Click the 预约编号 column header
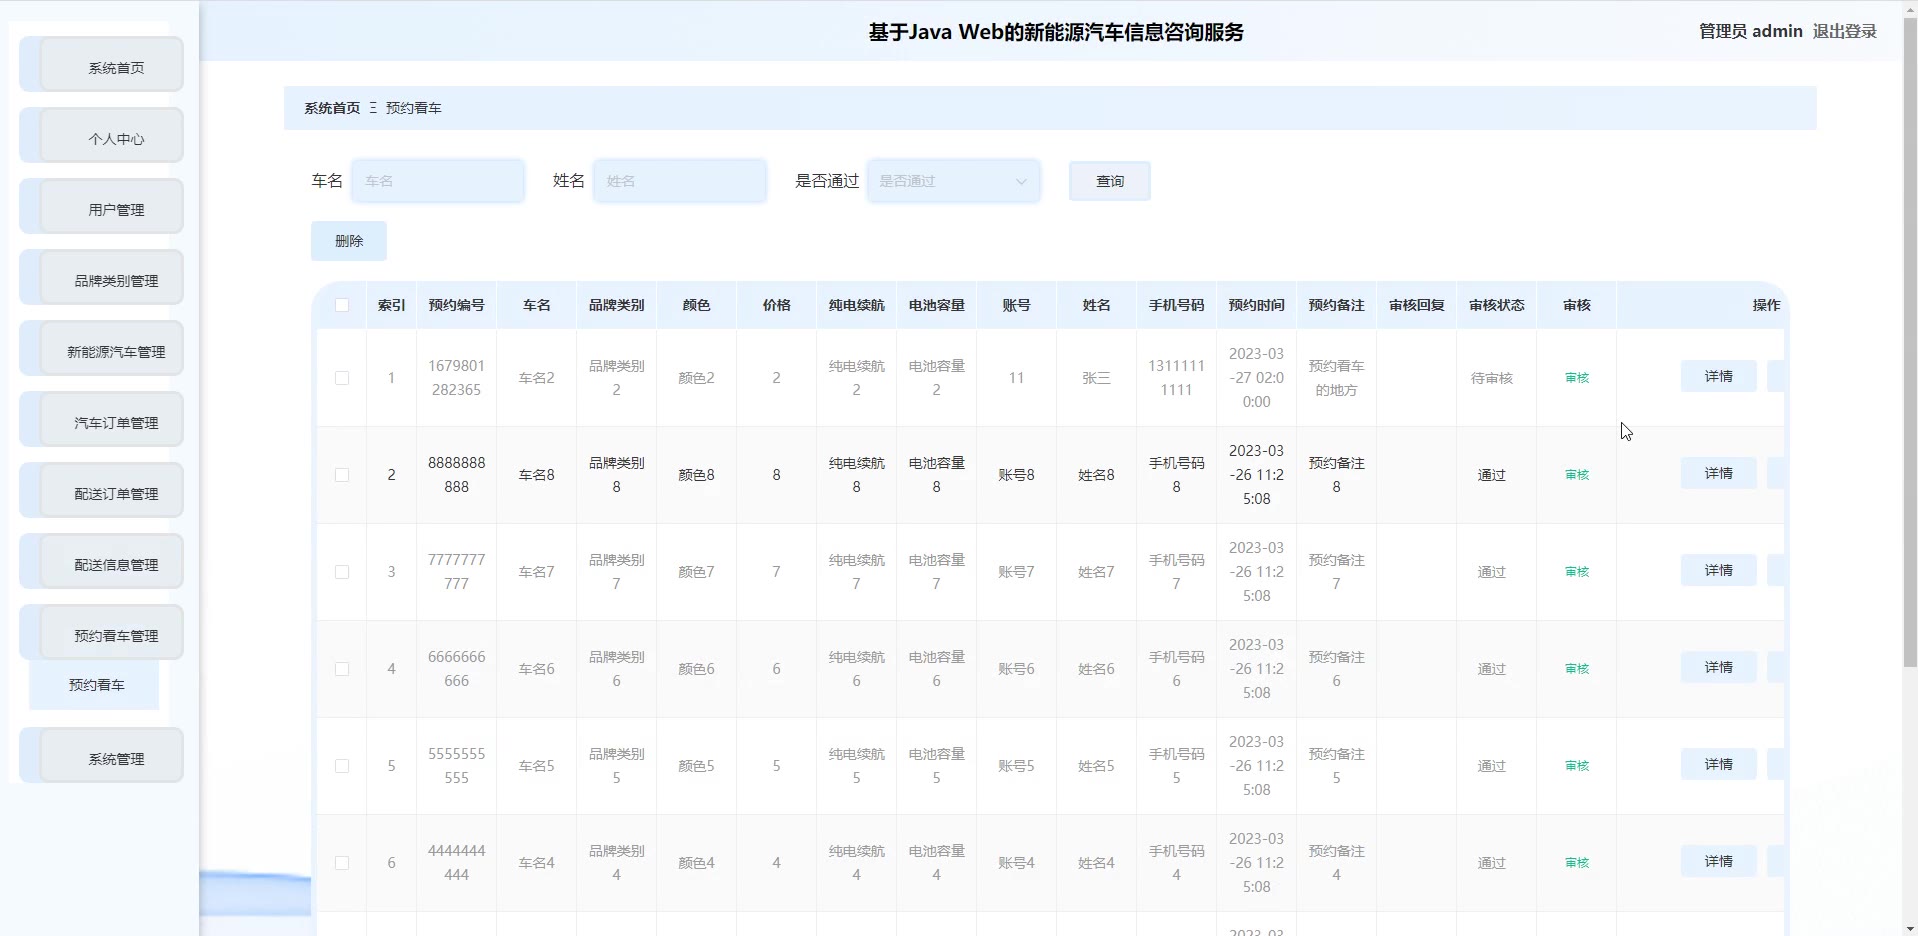Screen dimensions: 1918x936 point(456,305)
